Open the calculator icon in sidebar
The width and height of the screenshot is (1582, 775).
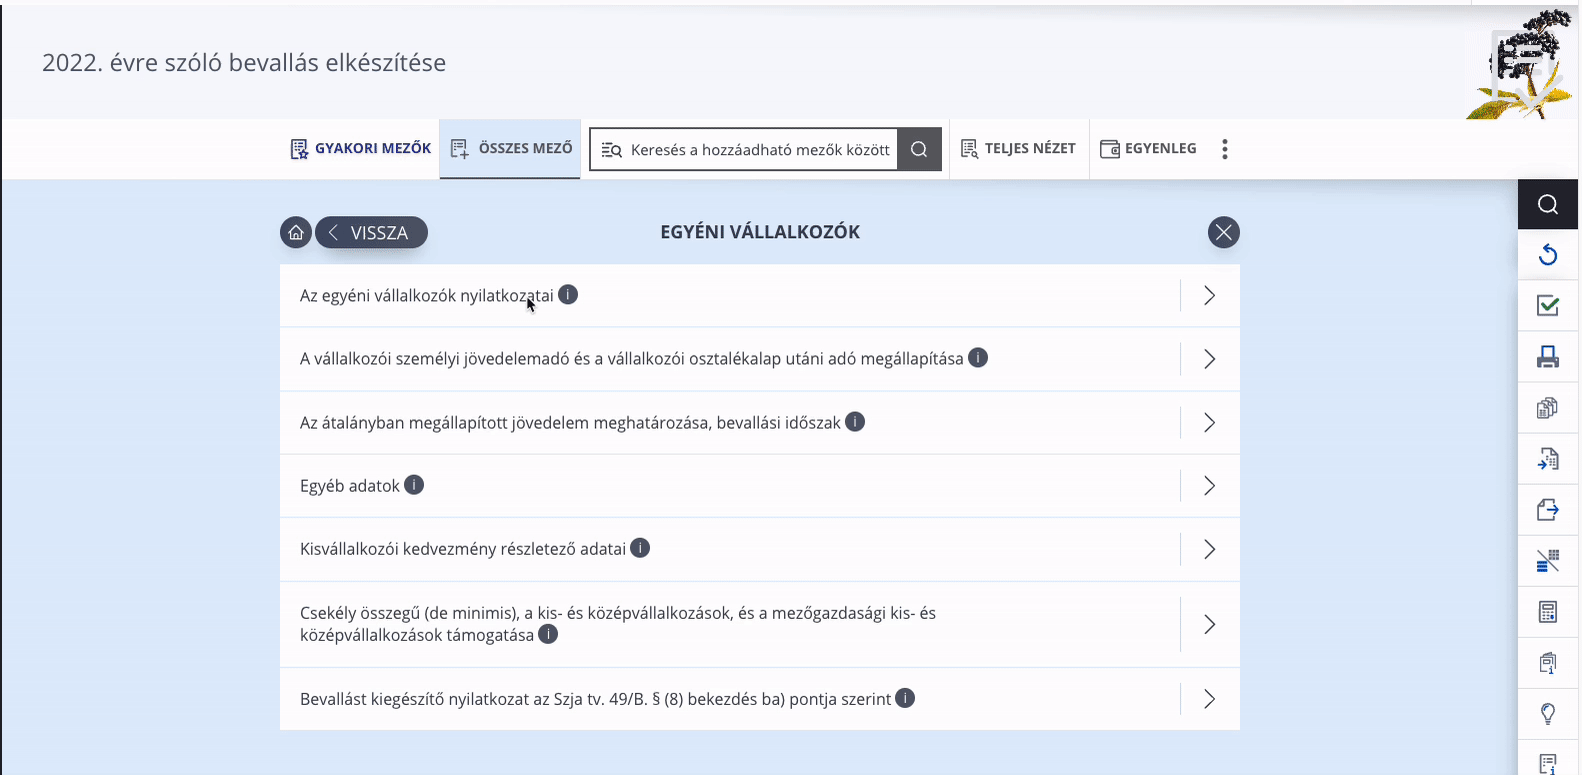coord(1548,612)
